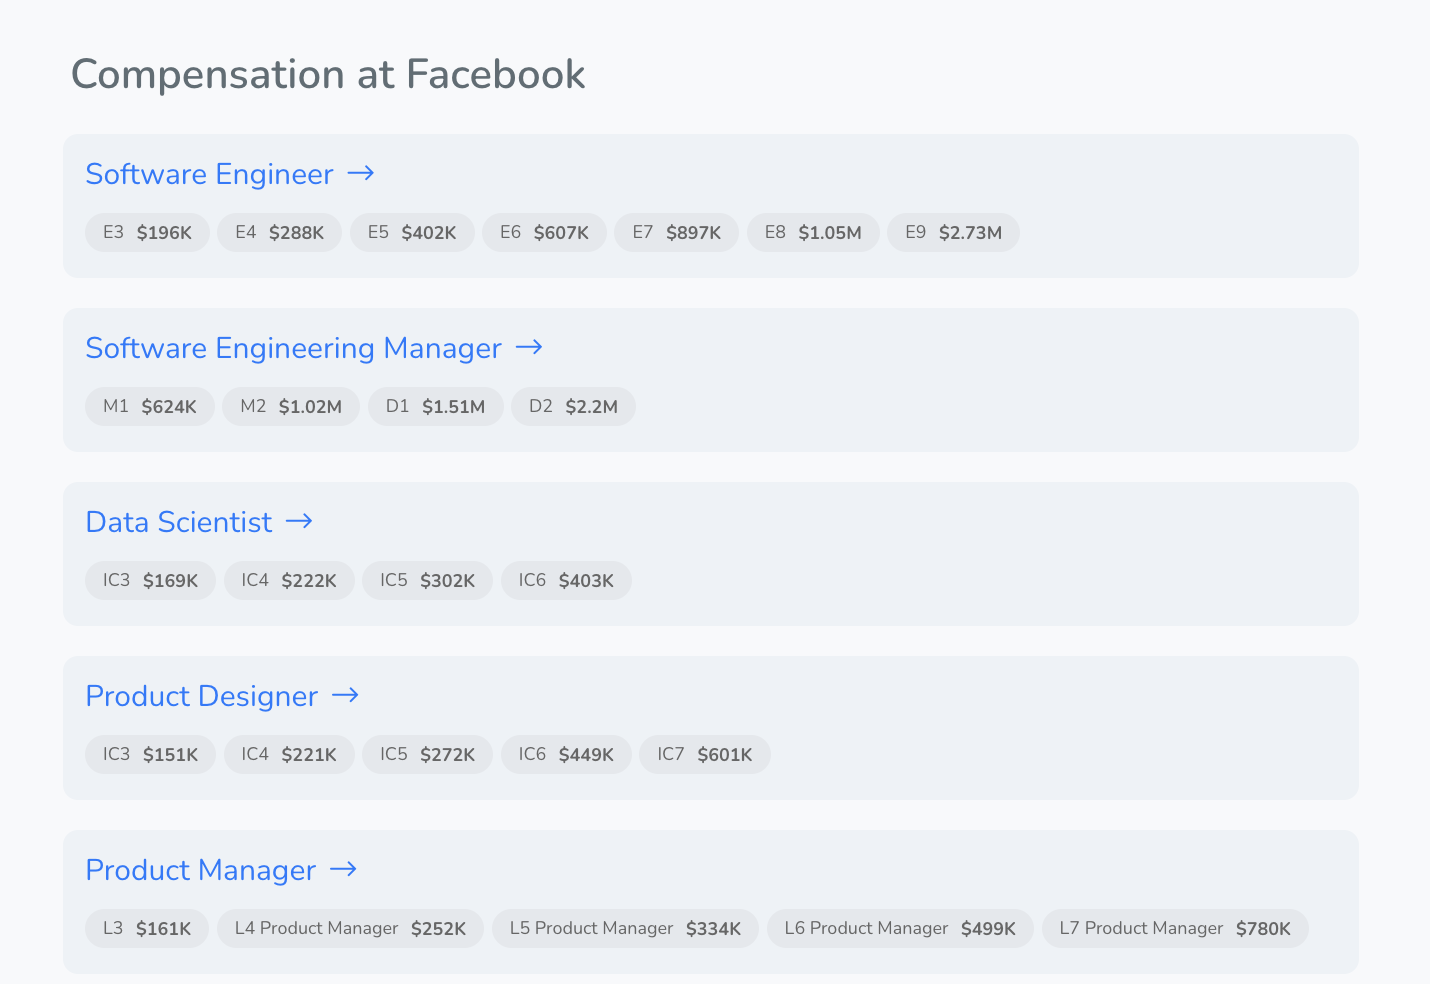Select the E3 $196K level chip
Viewport: 1430px width, 984px height.
pyautogui.click(x=147, y=232)
